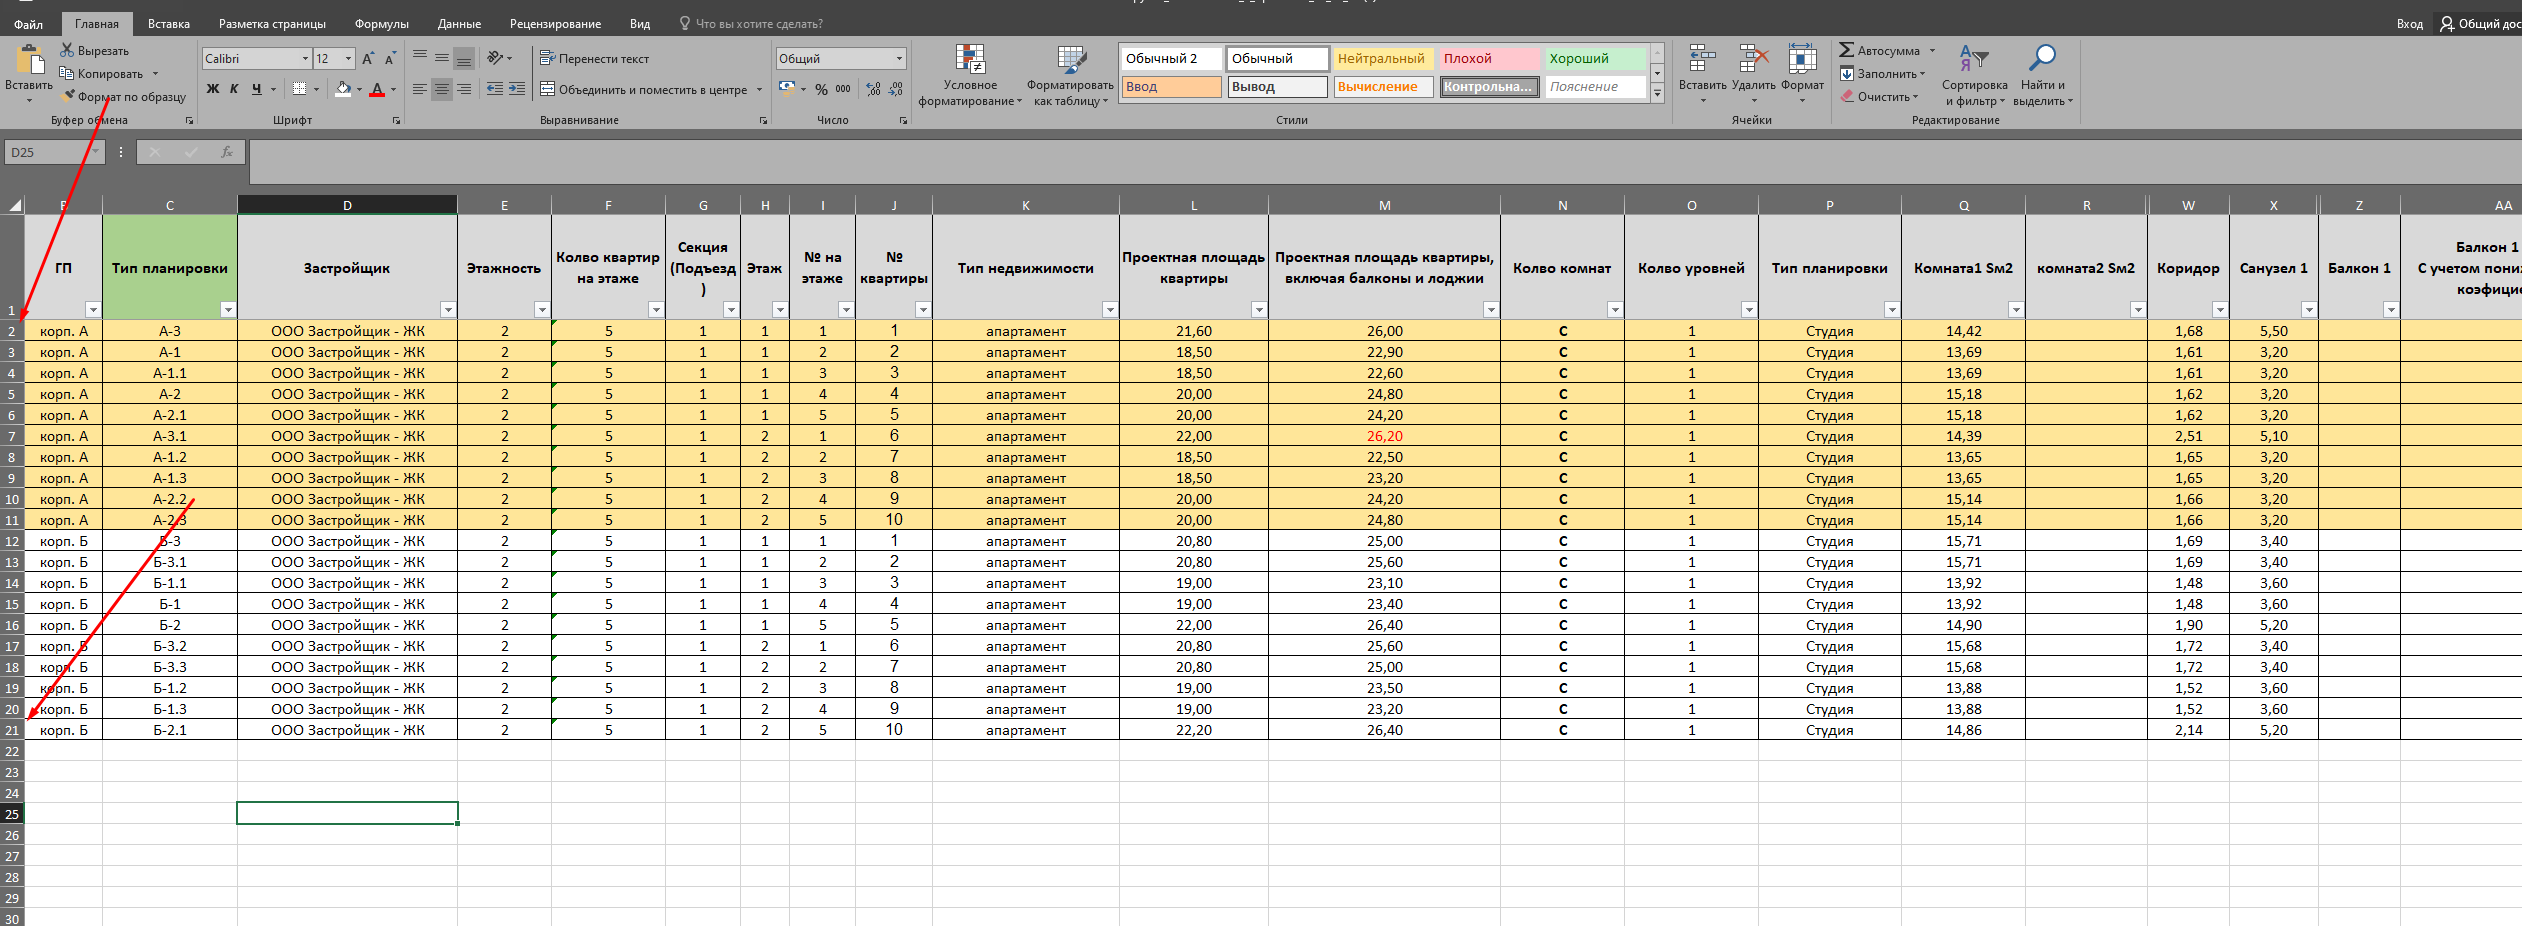This screenshot has height=926, width=2522.
Task: Toggle center horizontal alignment
Action: point(442,89)
